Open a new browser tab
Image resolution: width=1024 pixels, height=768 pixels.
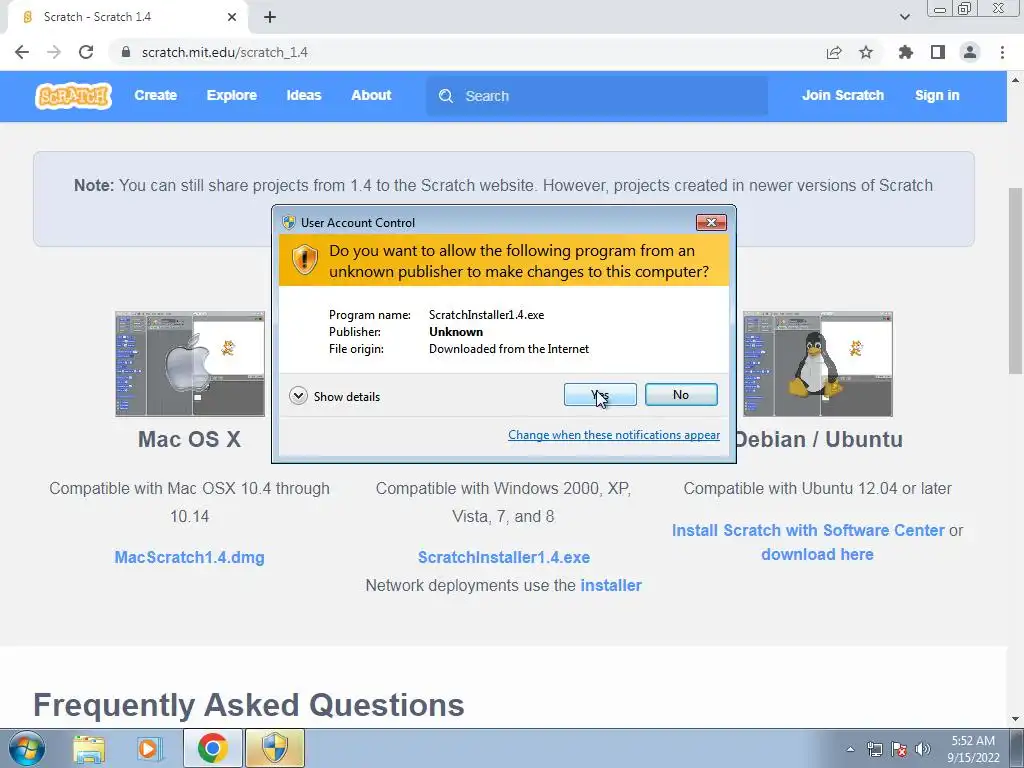tap(270, 17)
